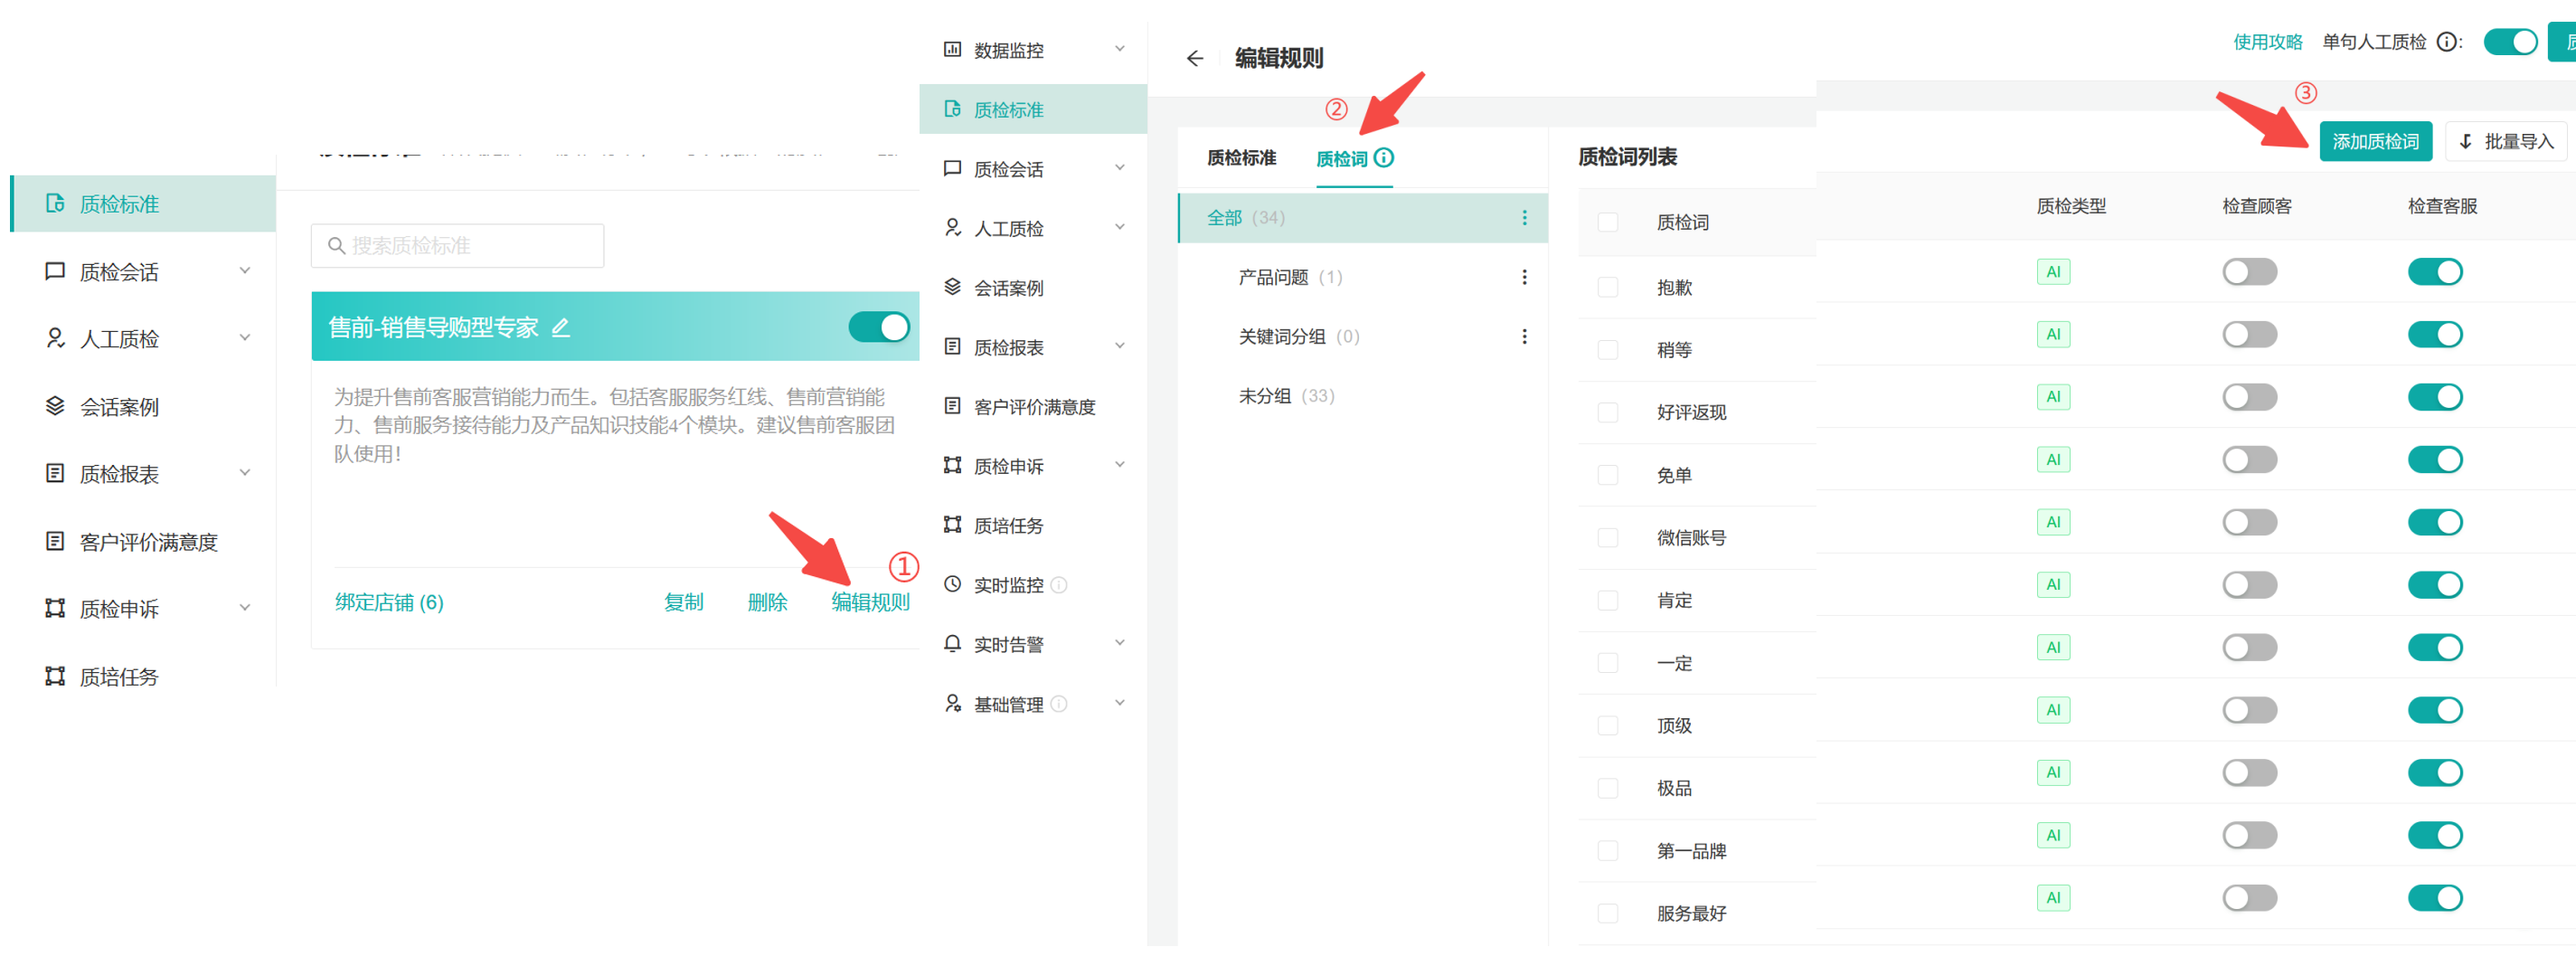
Task: Open the 使用攻略 link
Action: pos(2266,42)
